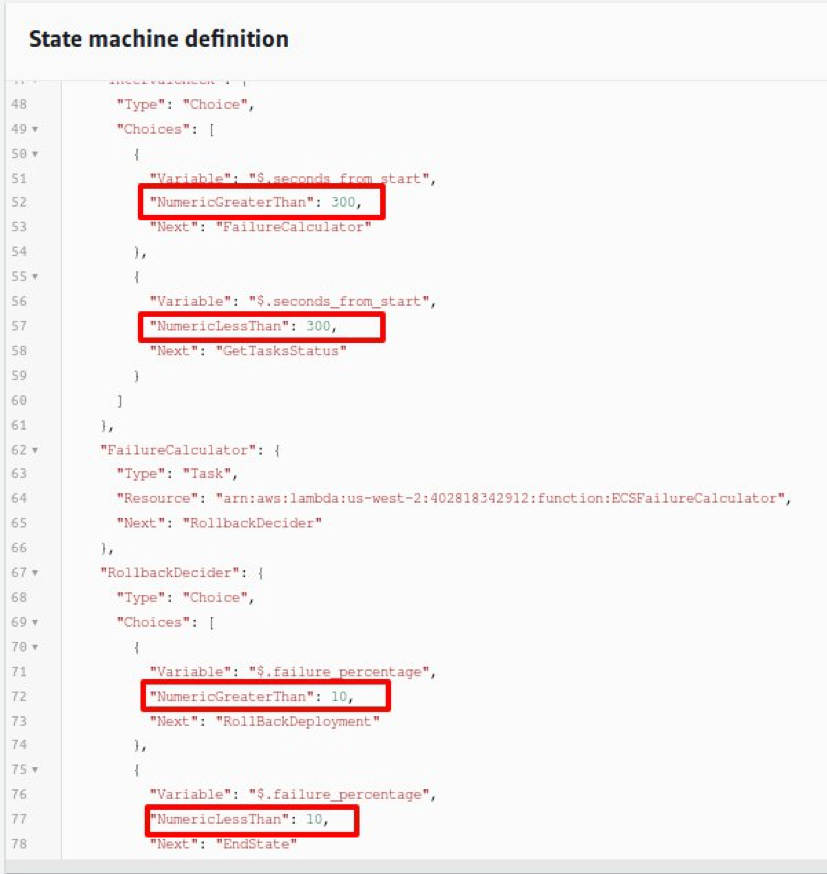Click the NumericGreaterThan 300 value on line 52

[x=343, y=202]
